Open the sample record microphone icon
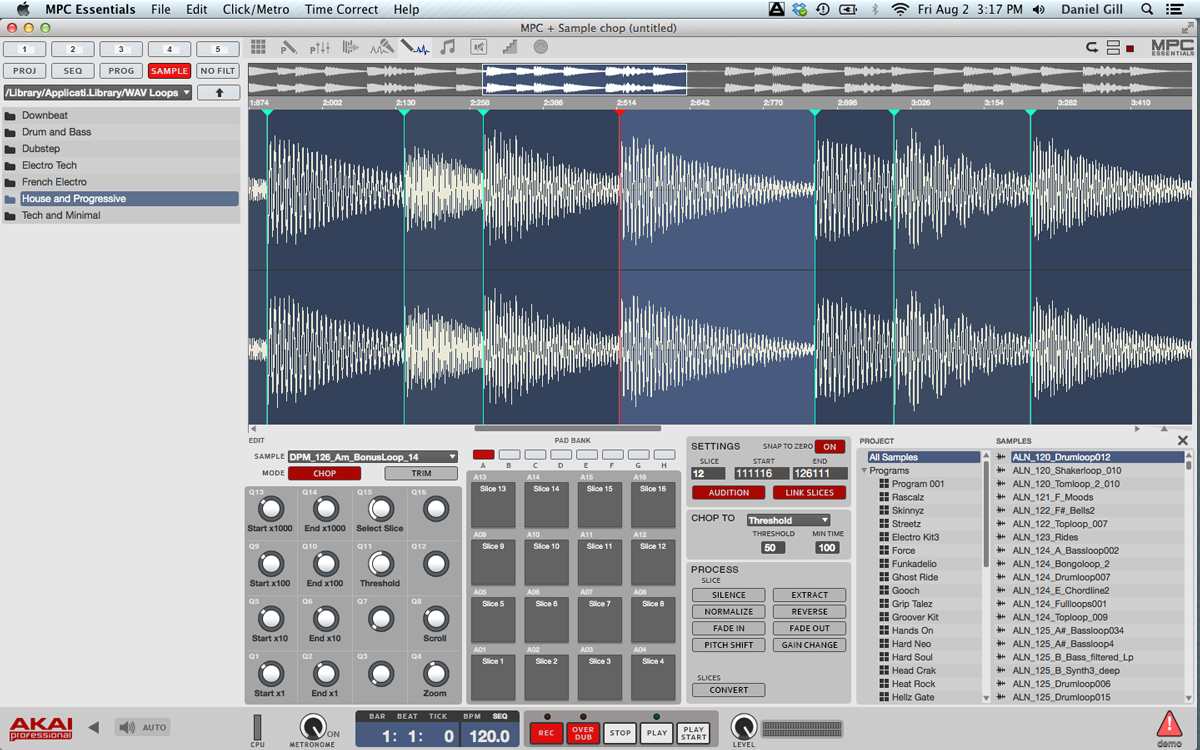 coord(382,47)
